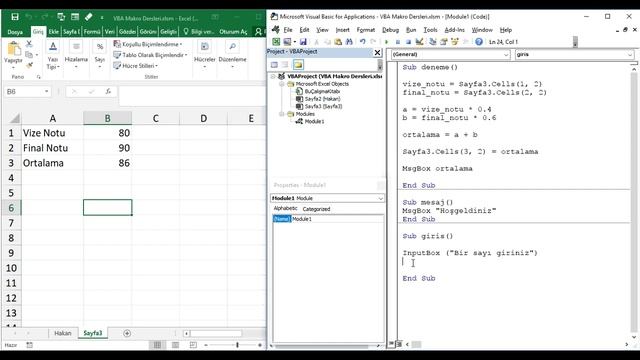This screenshot has width=640, height=360.
Task: Open Tablo Olarak Biçimlendir dropdown
Action: (150, 55)
